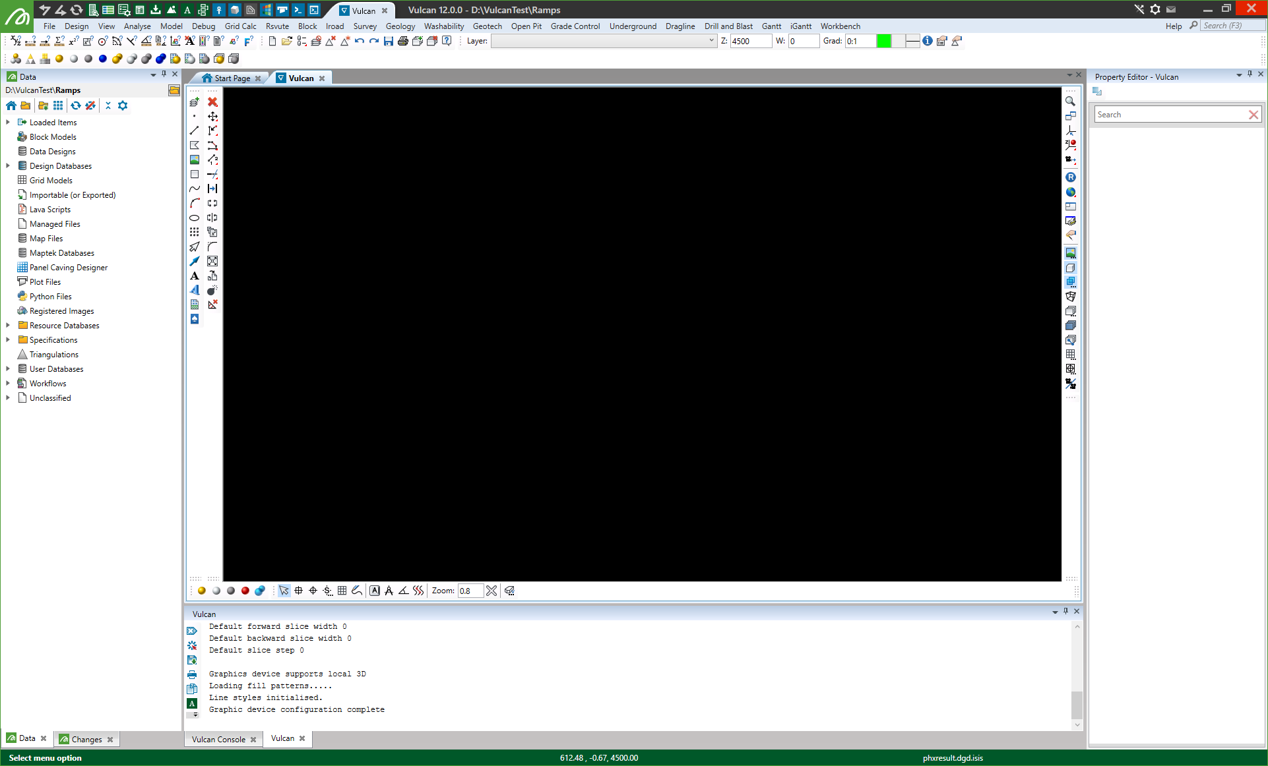Image resolution: width=1268 pixels, height=766 pixels.
Task: Click the Z value input field
Action: pos(750,41)
